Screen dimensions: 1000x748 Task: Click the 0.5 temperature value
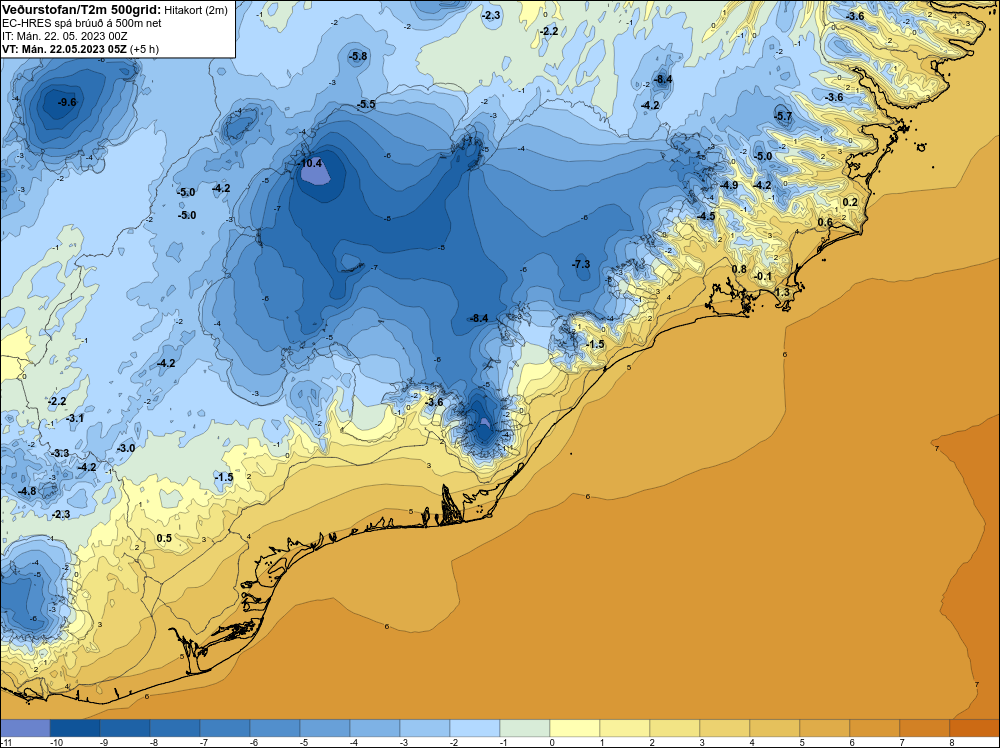click(x=164, y=538)
